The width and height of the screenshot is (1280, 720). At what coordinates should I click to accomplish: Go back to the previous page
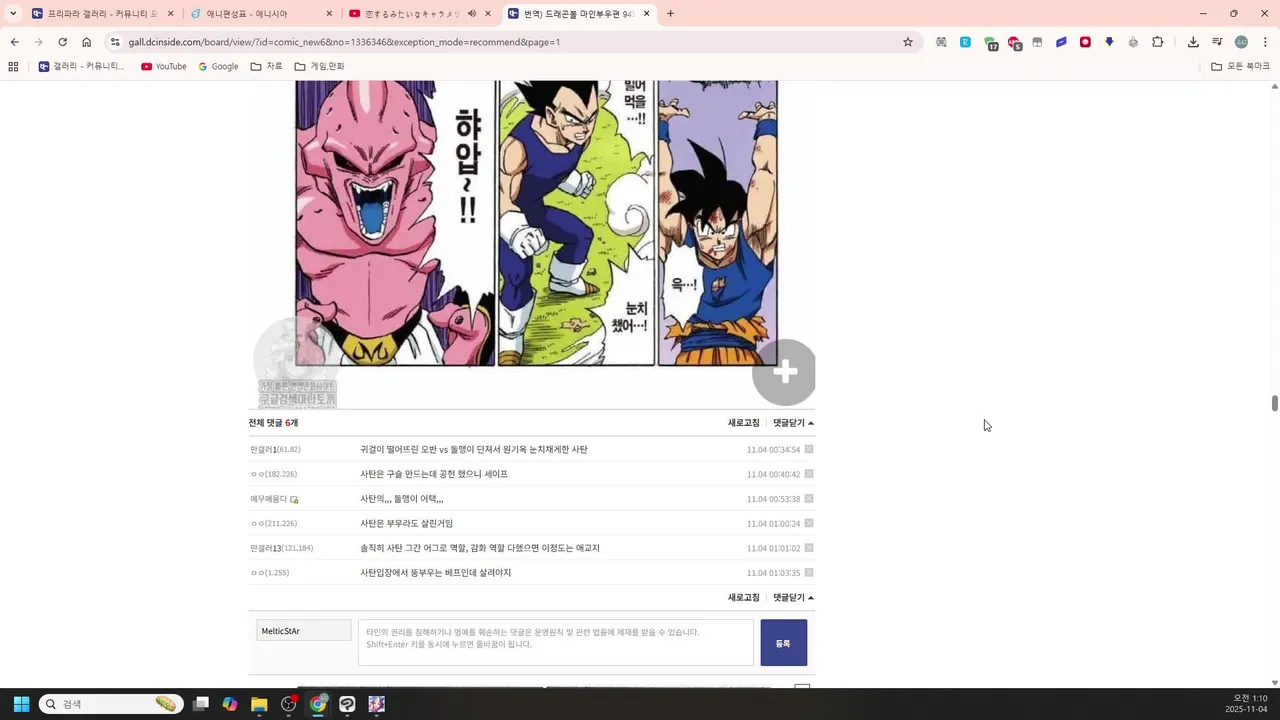[x=14, y=42]
